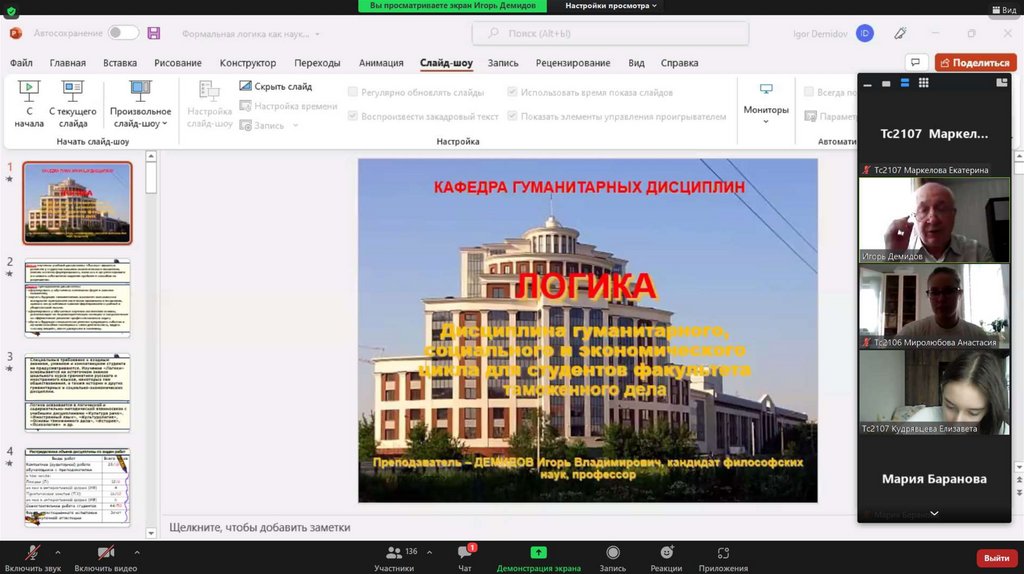
Task: Open the Review tab
Action: [x=573, y=63]
